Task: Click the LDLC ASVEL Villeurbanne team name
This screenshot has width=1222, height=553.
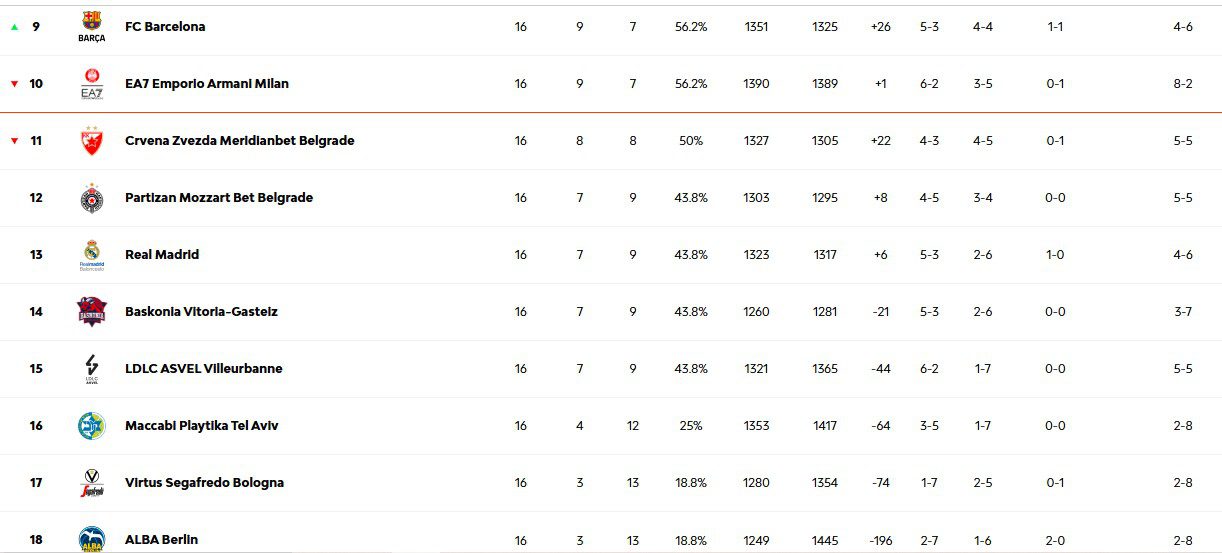Action: pyautogui.click(x=204, y=369)
